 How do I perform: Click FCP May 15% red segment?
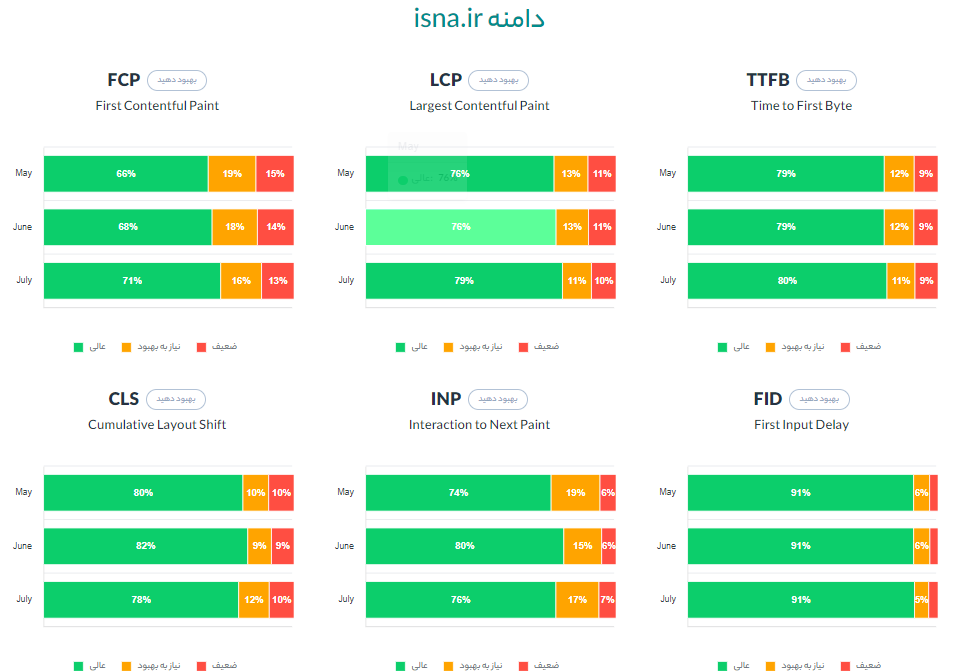275,174
